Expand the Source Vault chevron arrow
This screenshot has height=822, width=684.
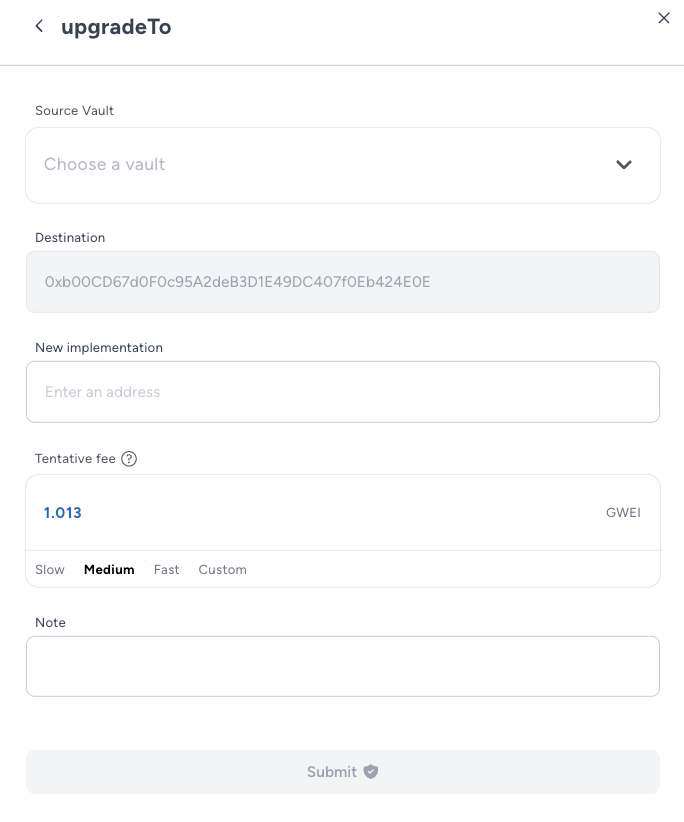click(x=624, y=165)
